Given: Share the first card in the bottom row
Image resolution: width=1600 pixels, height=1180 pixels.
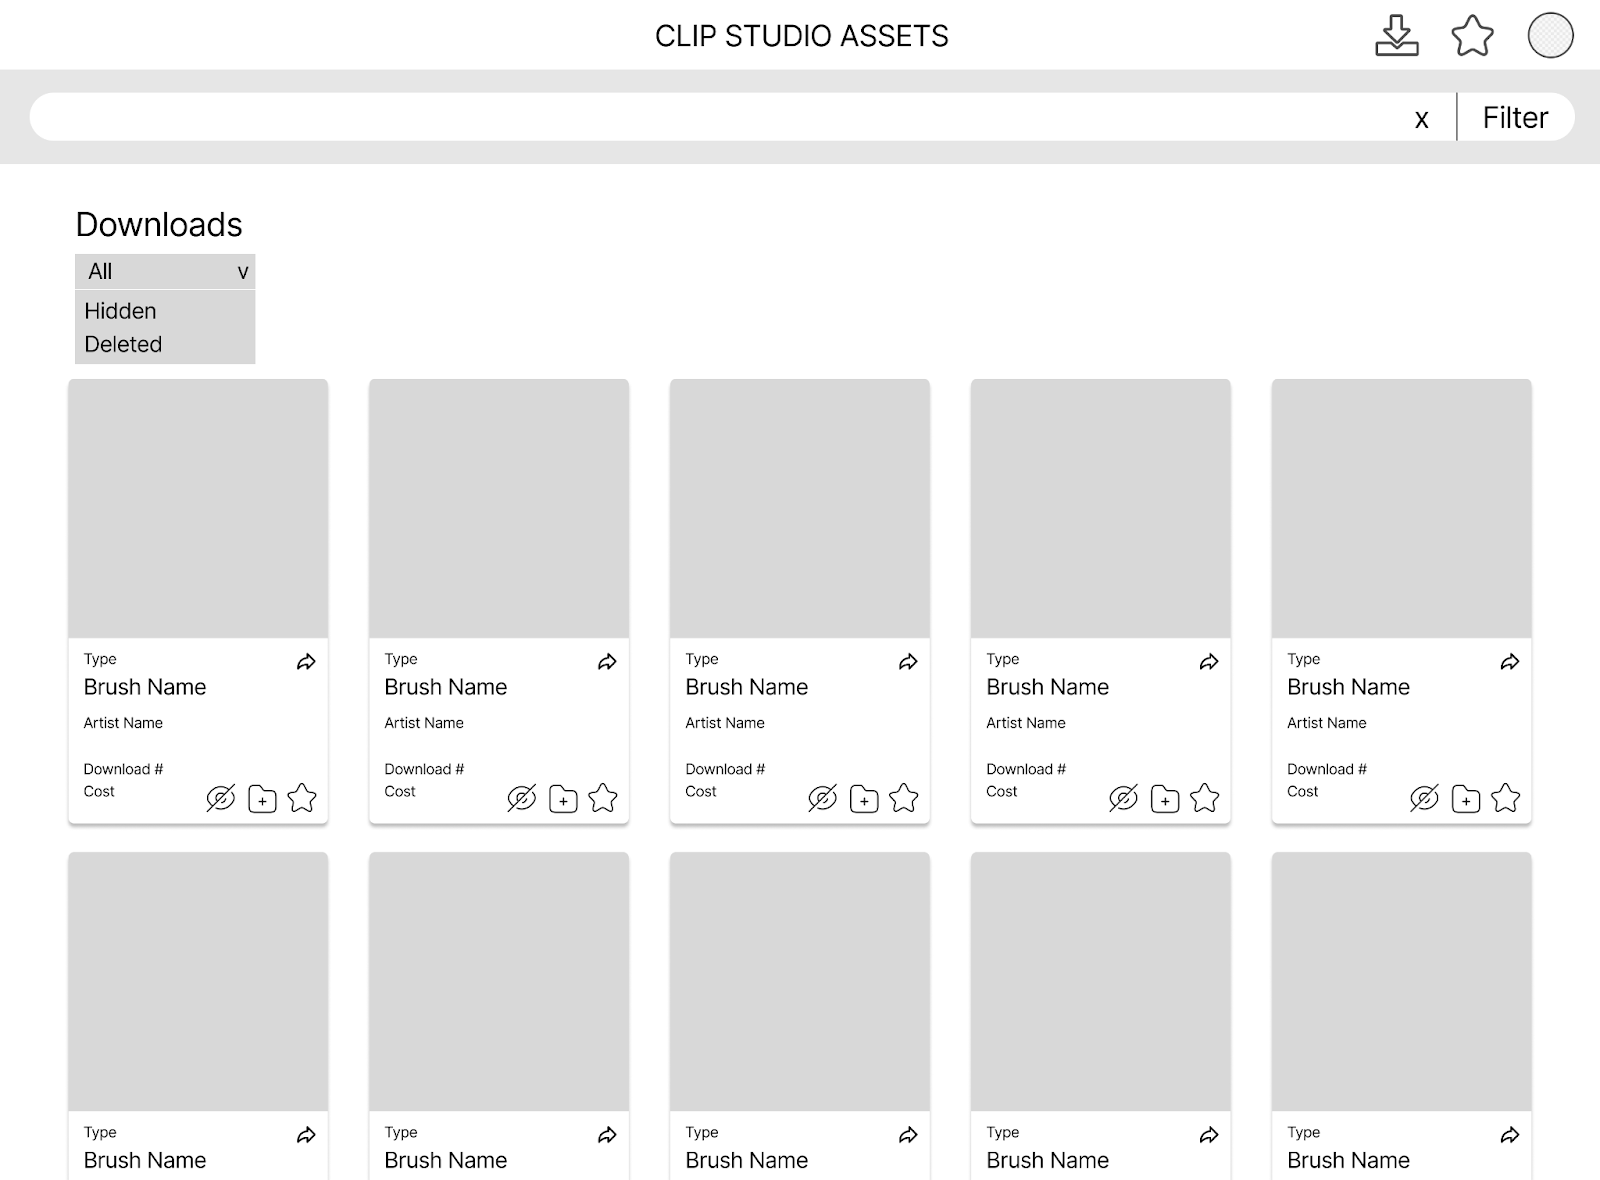Looking at the screenshot, I should click(306, 1134).
